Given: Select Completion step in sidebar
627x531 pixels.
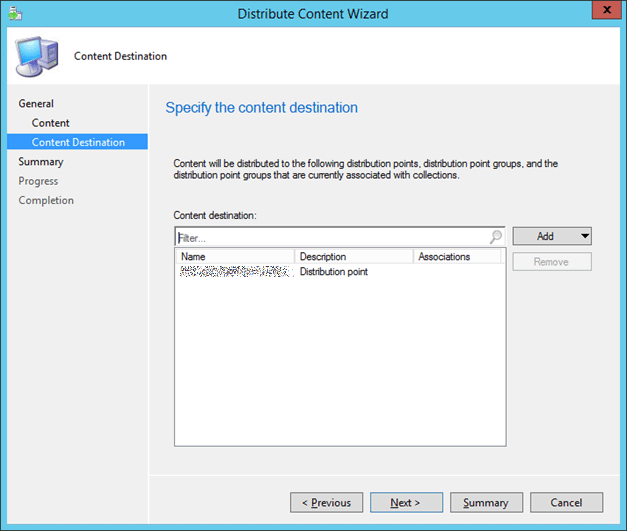Looking at the screenshot, I should 46,200.
